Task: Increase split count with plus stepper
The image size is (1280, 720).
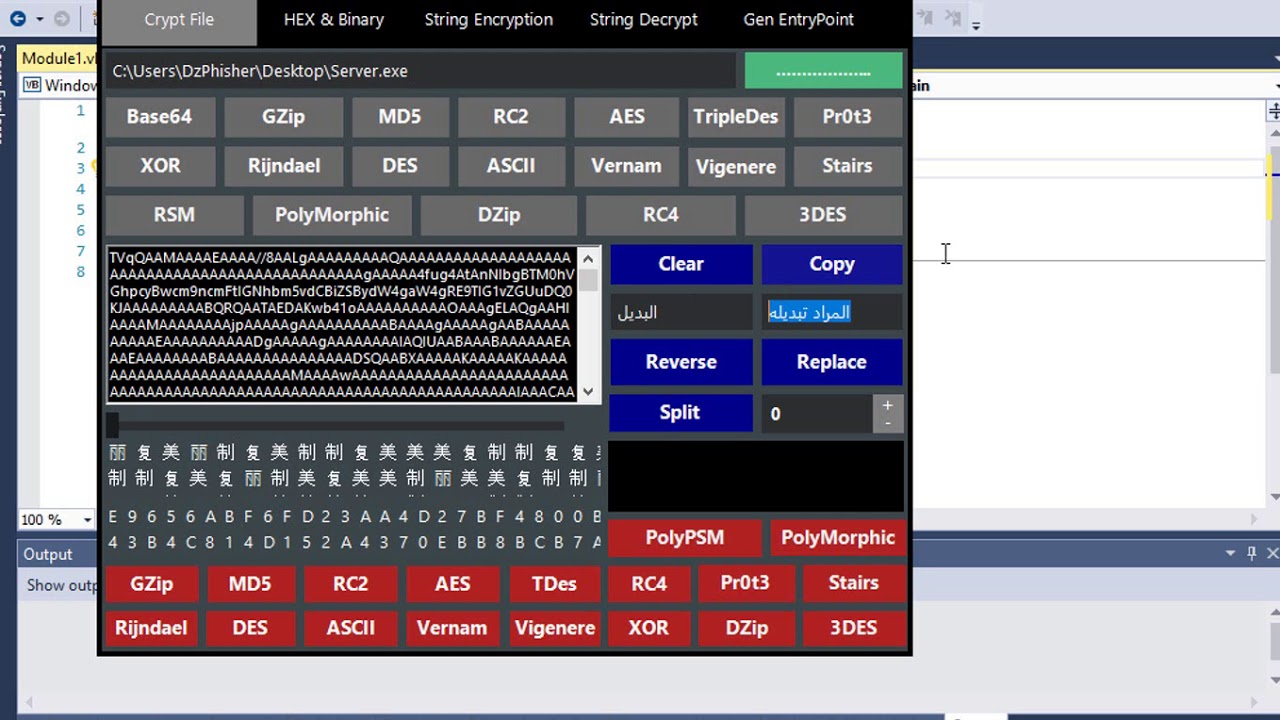Action: [887, 405]
